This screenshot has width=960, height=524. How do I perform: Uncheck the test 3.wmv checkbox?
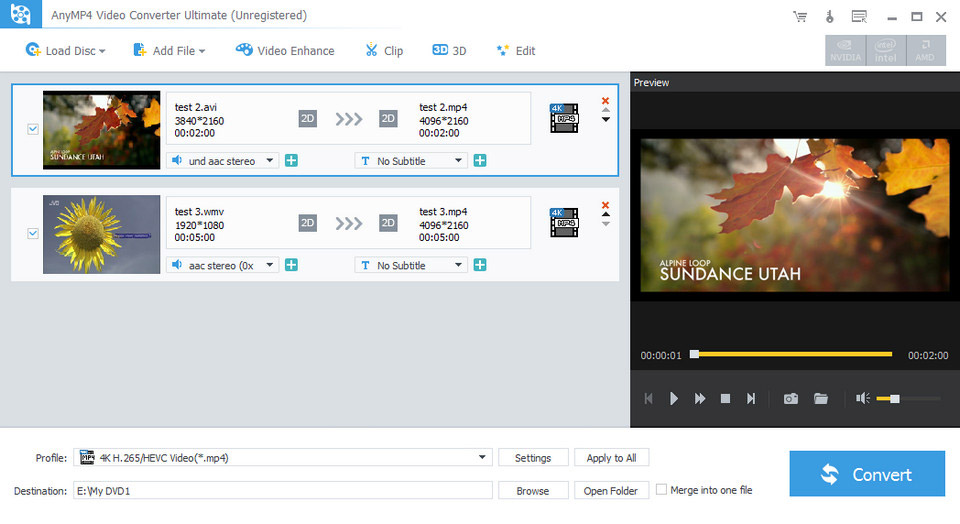click(x=33, y=233)
